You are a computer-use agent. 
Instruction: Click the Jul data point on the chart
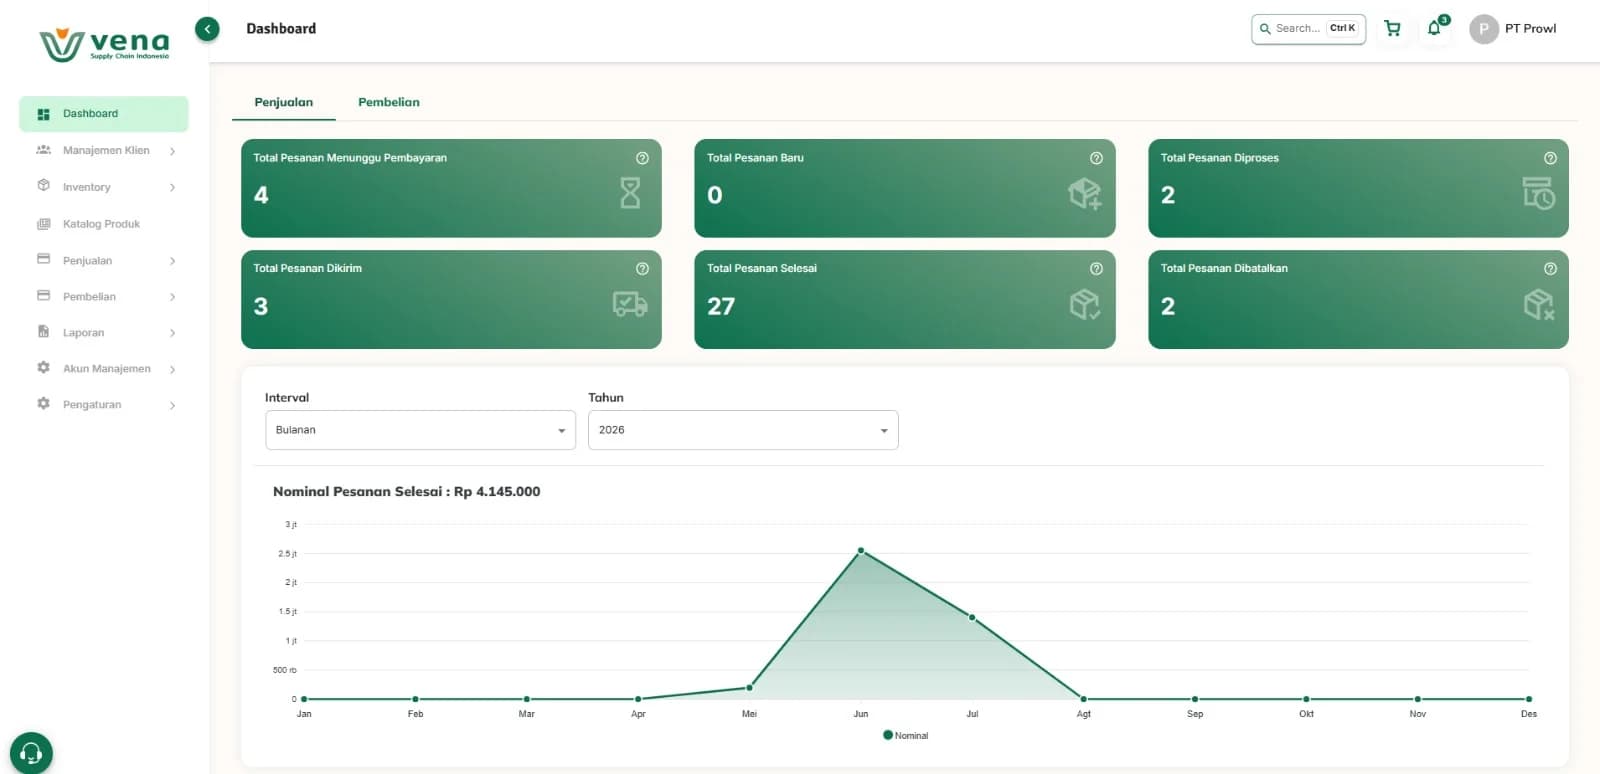[972, 617]
